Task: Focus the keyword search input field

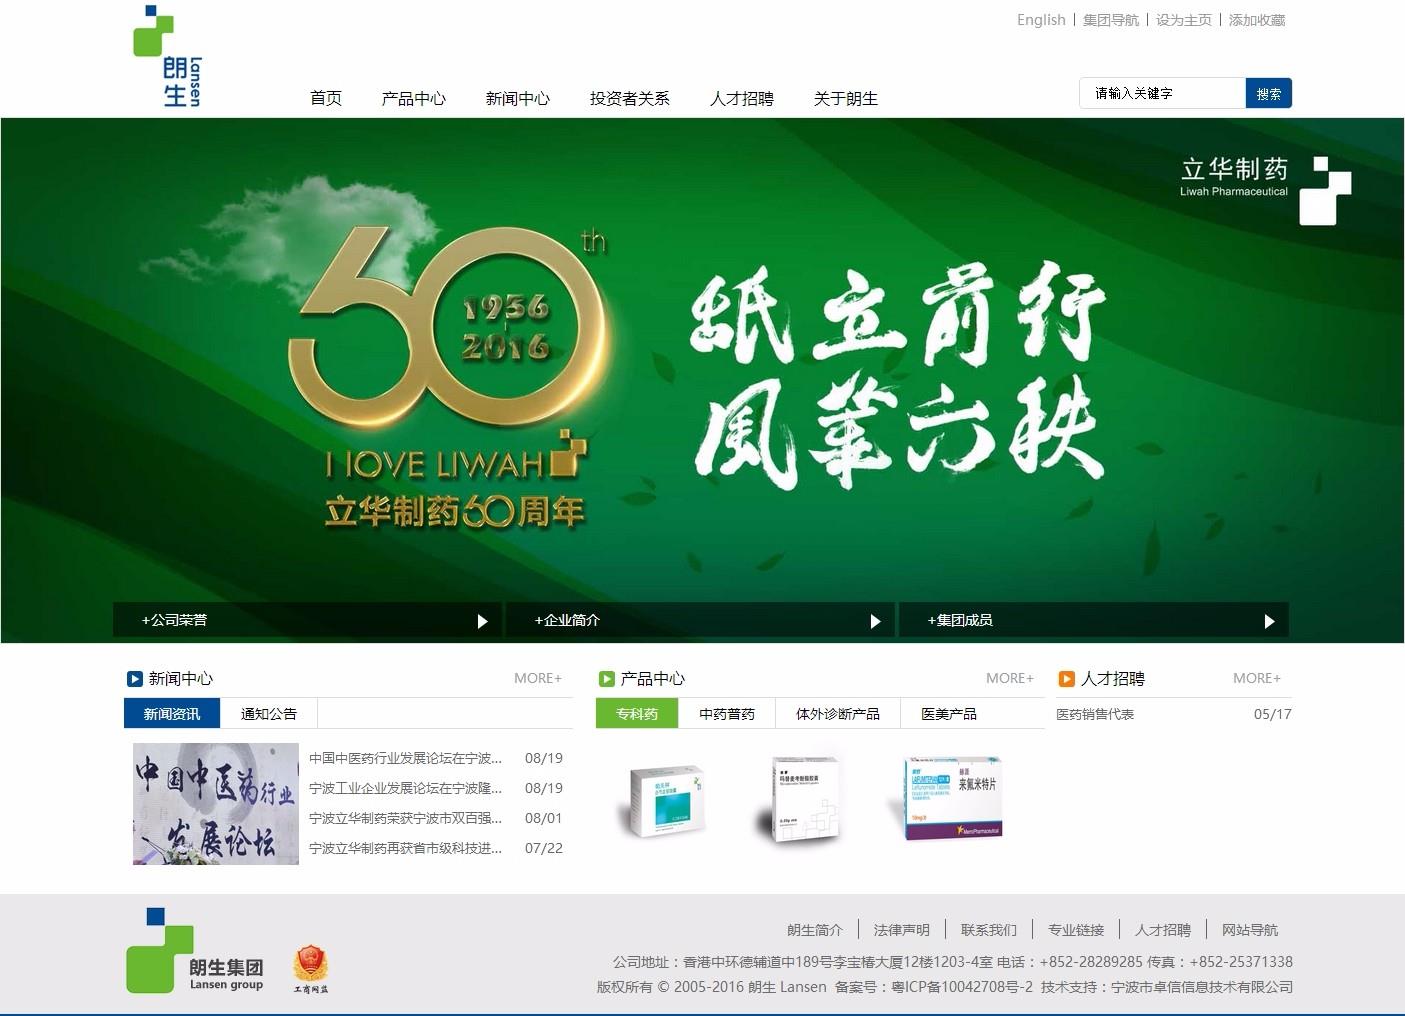Action: click(x=1162, y=94)
